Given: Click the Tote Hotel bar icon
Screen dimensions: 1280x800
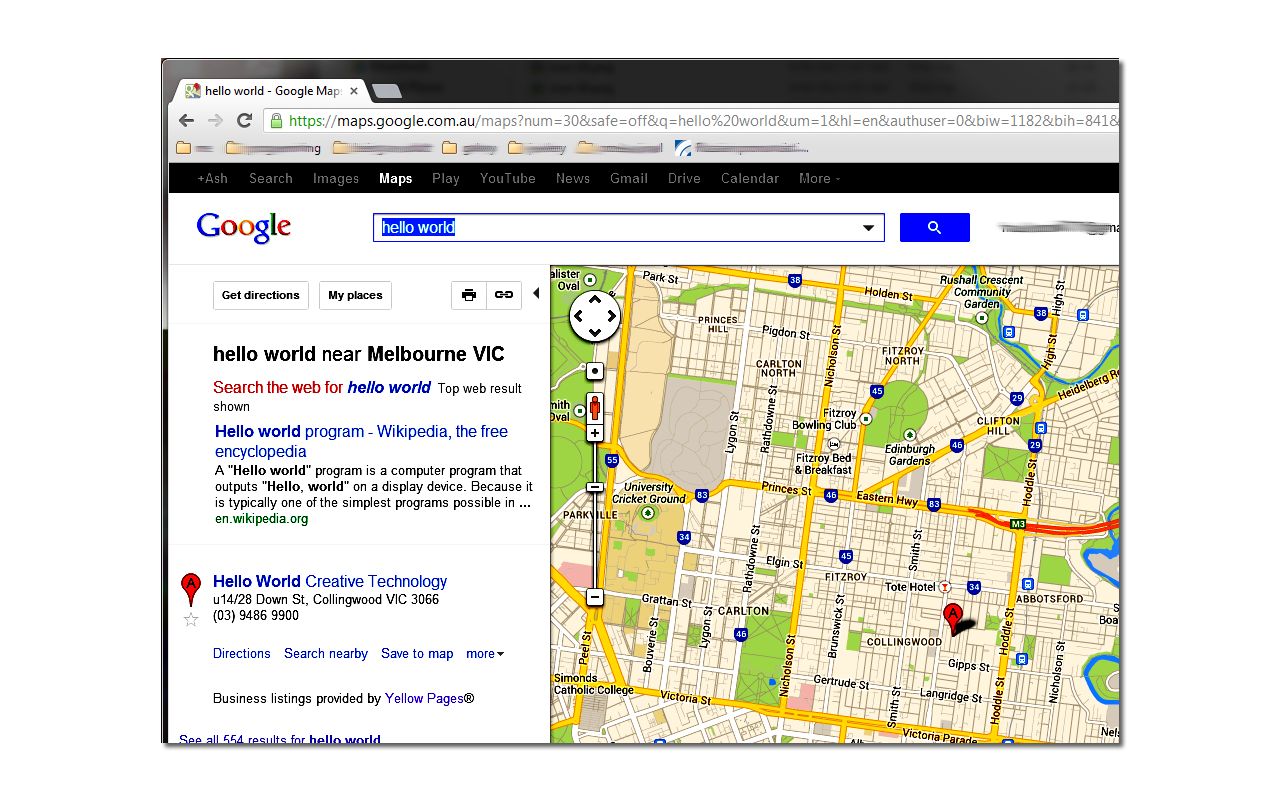Looking at the screenshot, I should coord(945,586).
